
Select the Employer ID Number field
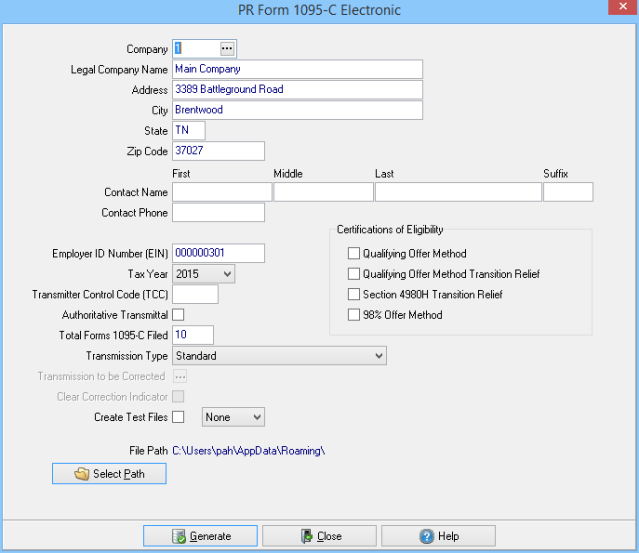(218, 253)
